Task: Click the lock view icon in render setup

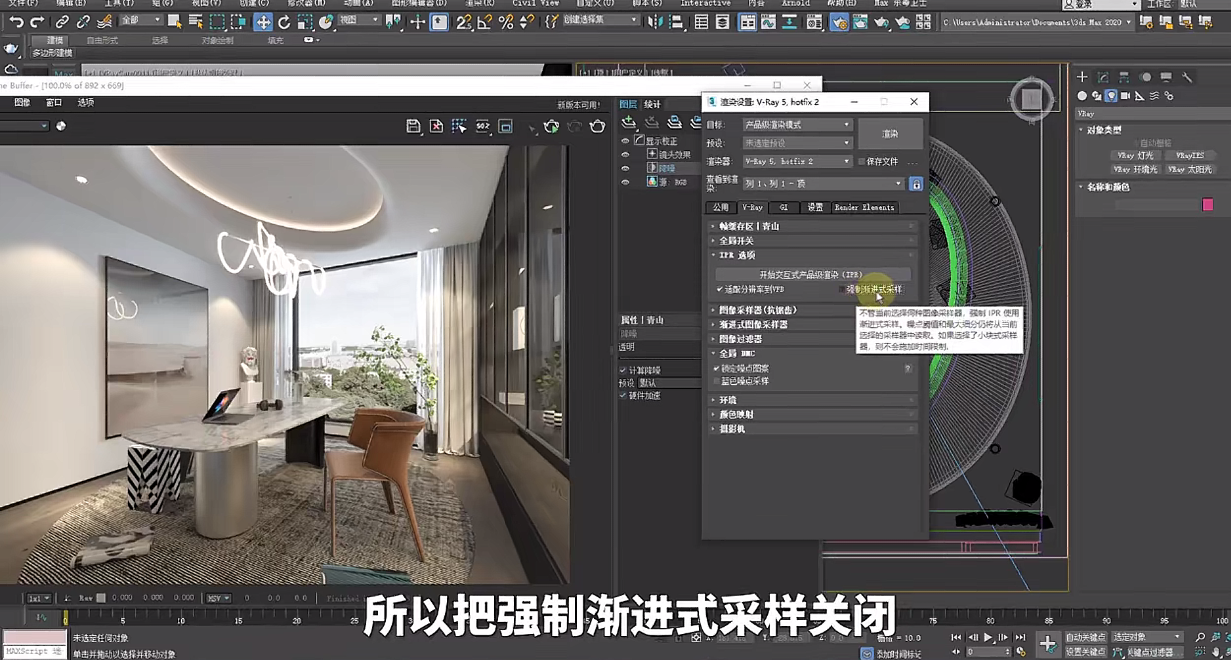Action: [x=915, y=184]
